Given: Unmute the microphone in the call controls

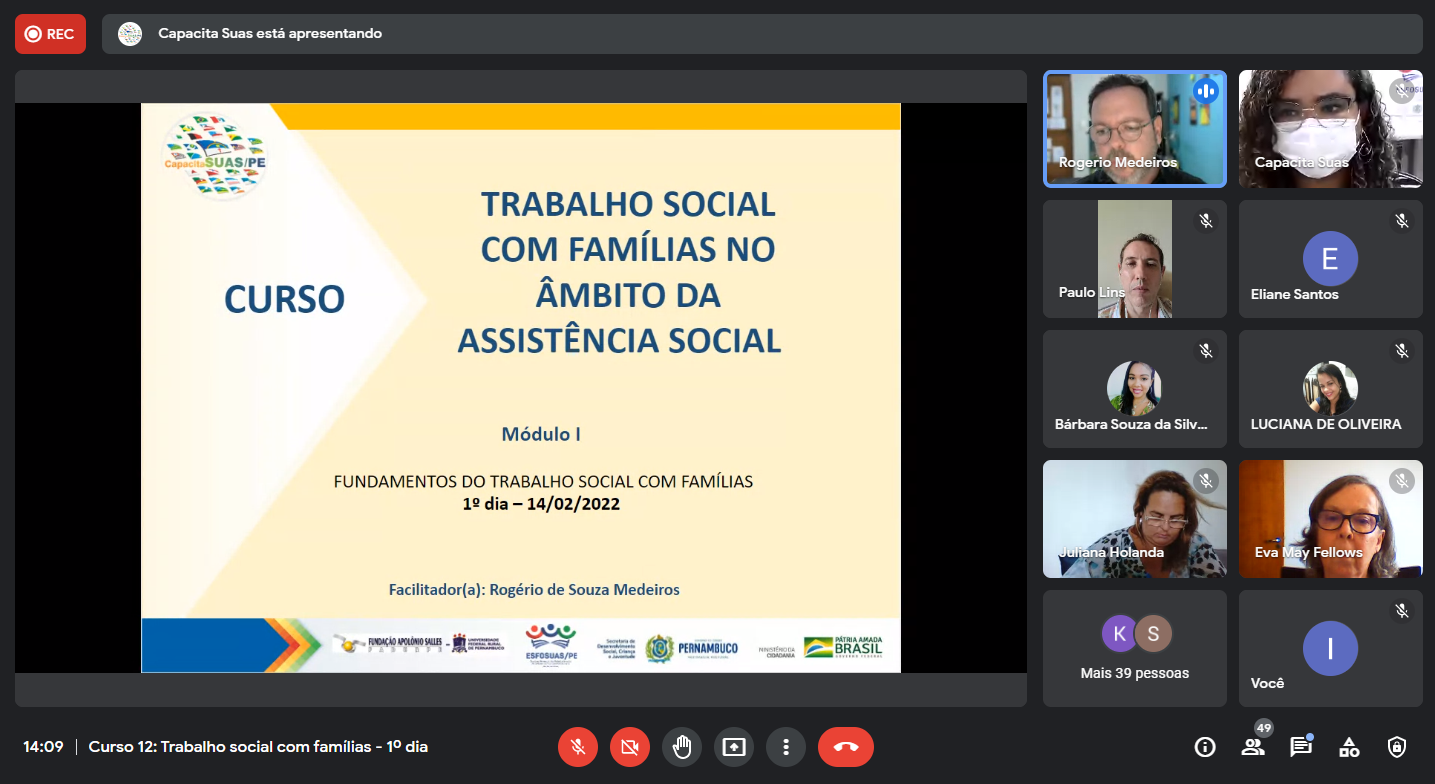Looking at the screenshot, I should [x=578, y=747].
